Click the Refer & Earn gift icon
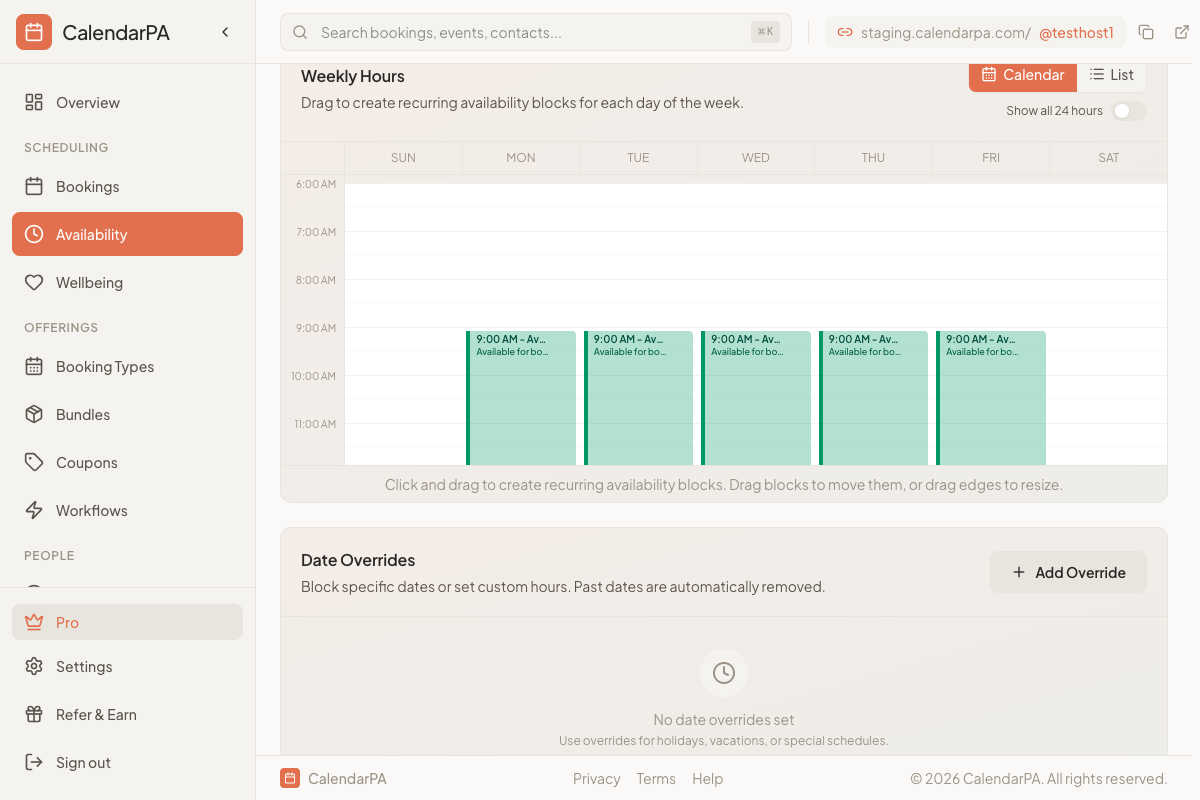 [x=33, y=714]
